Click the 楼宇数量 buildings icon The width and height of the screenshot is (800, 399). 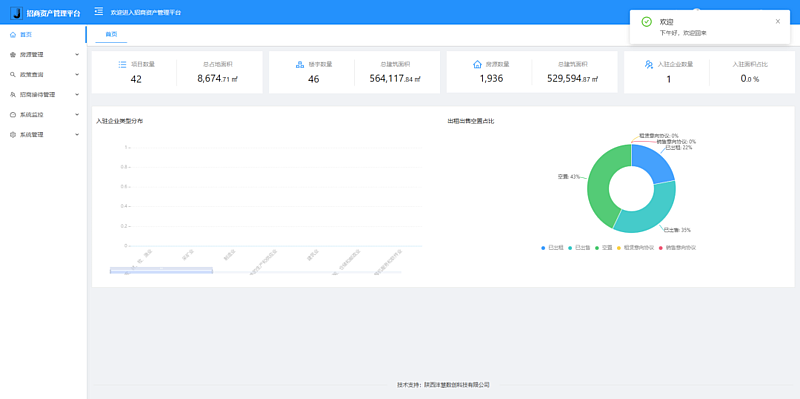click(299, 64)
